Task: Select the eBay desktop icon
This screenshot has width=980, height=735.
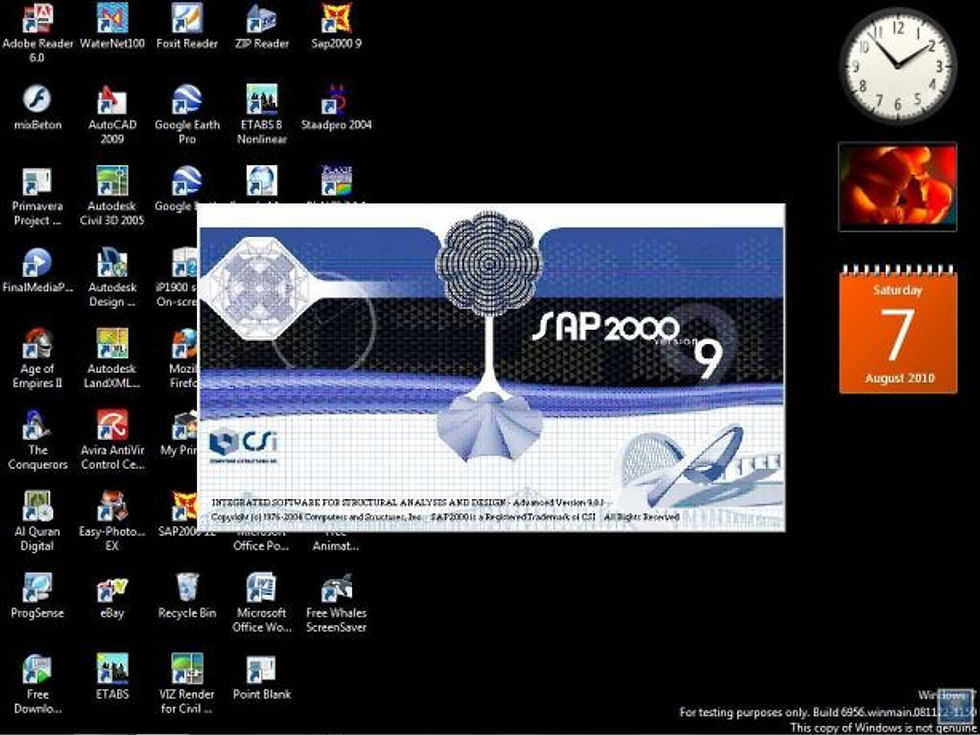Action: [112, 596]
